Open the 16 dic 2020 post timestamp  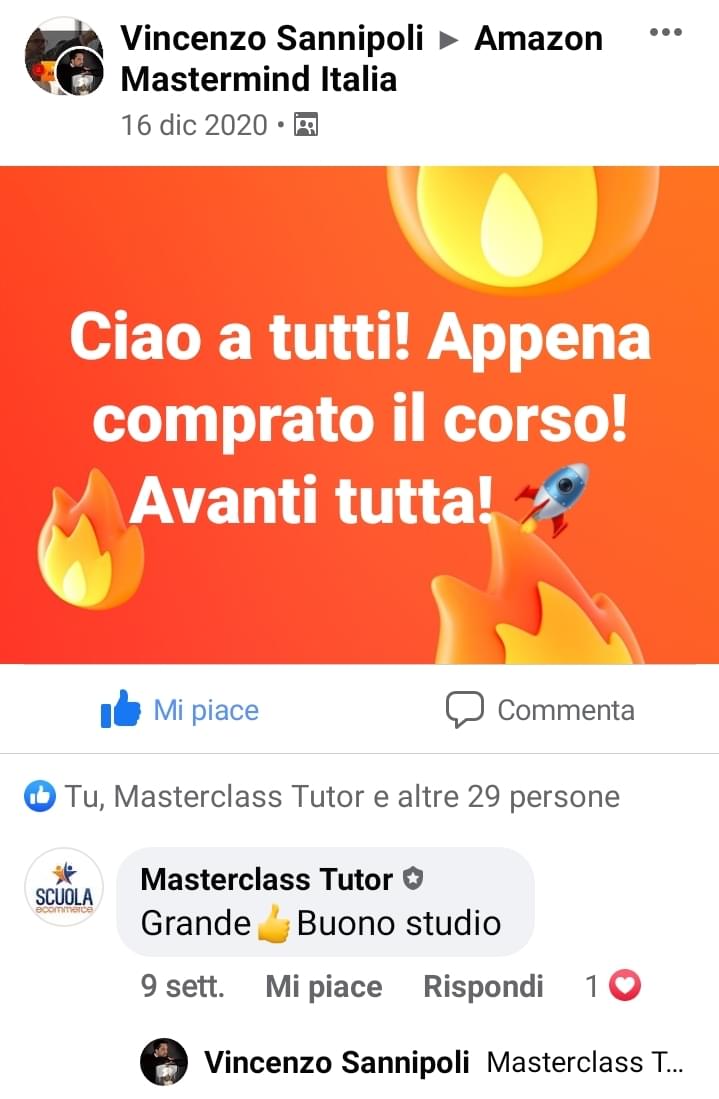[194, 125]
